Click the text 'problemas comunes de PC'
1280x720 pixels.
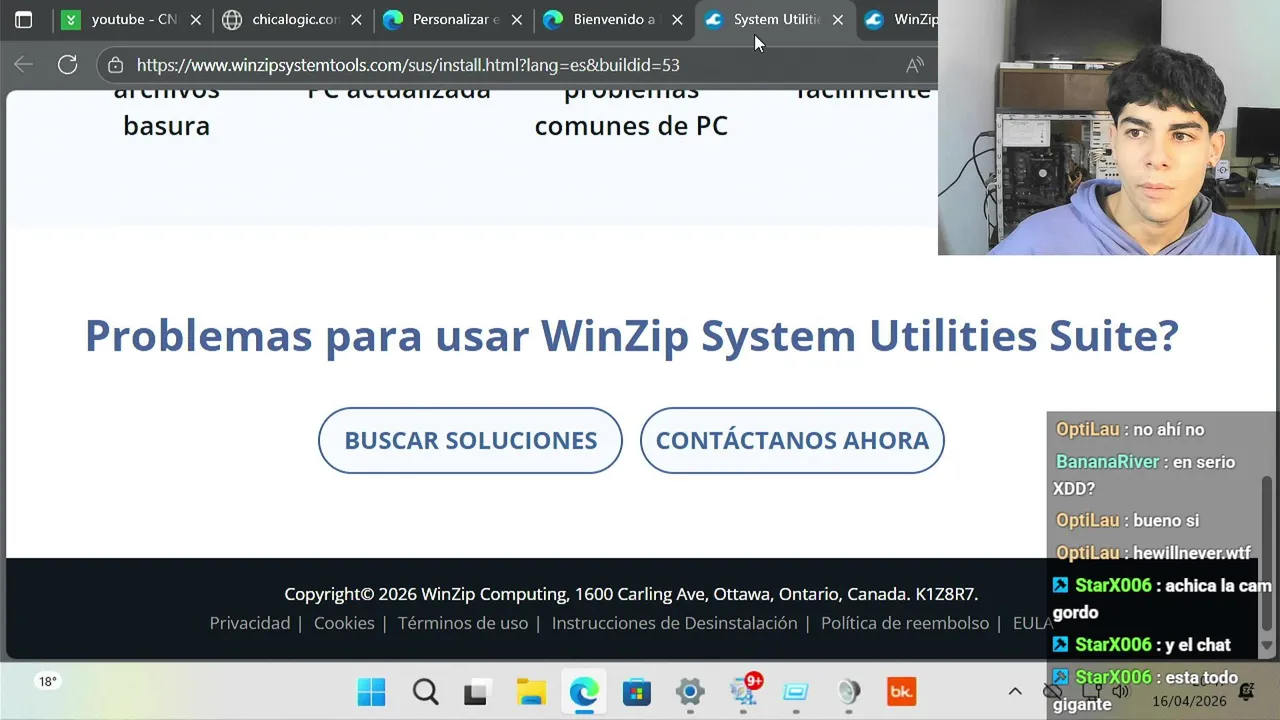click(x=631, y=108)
